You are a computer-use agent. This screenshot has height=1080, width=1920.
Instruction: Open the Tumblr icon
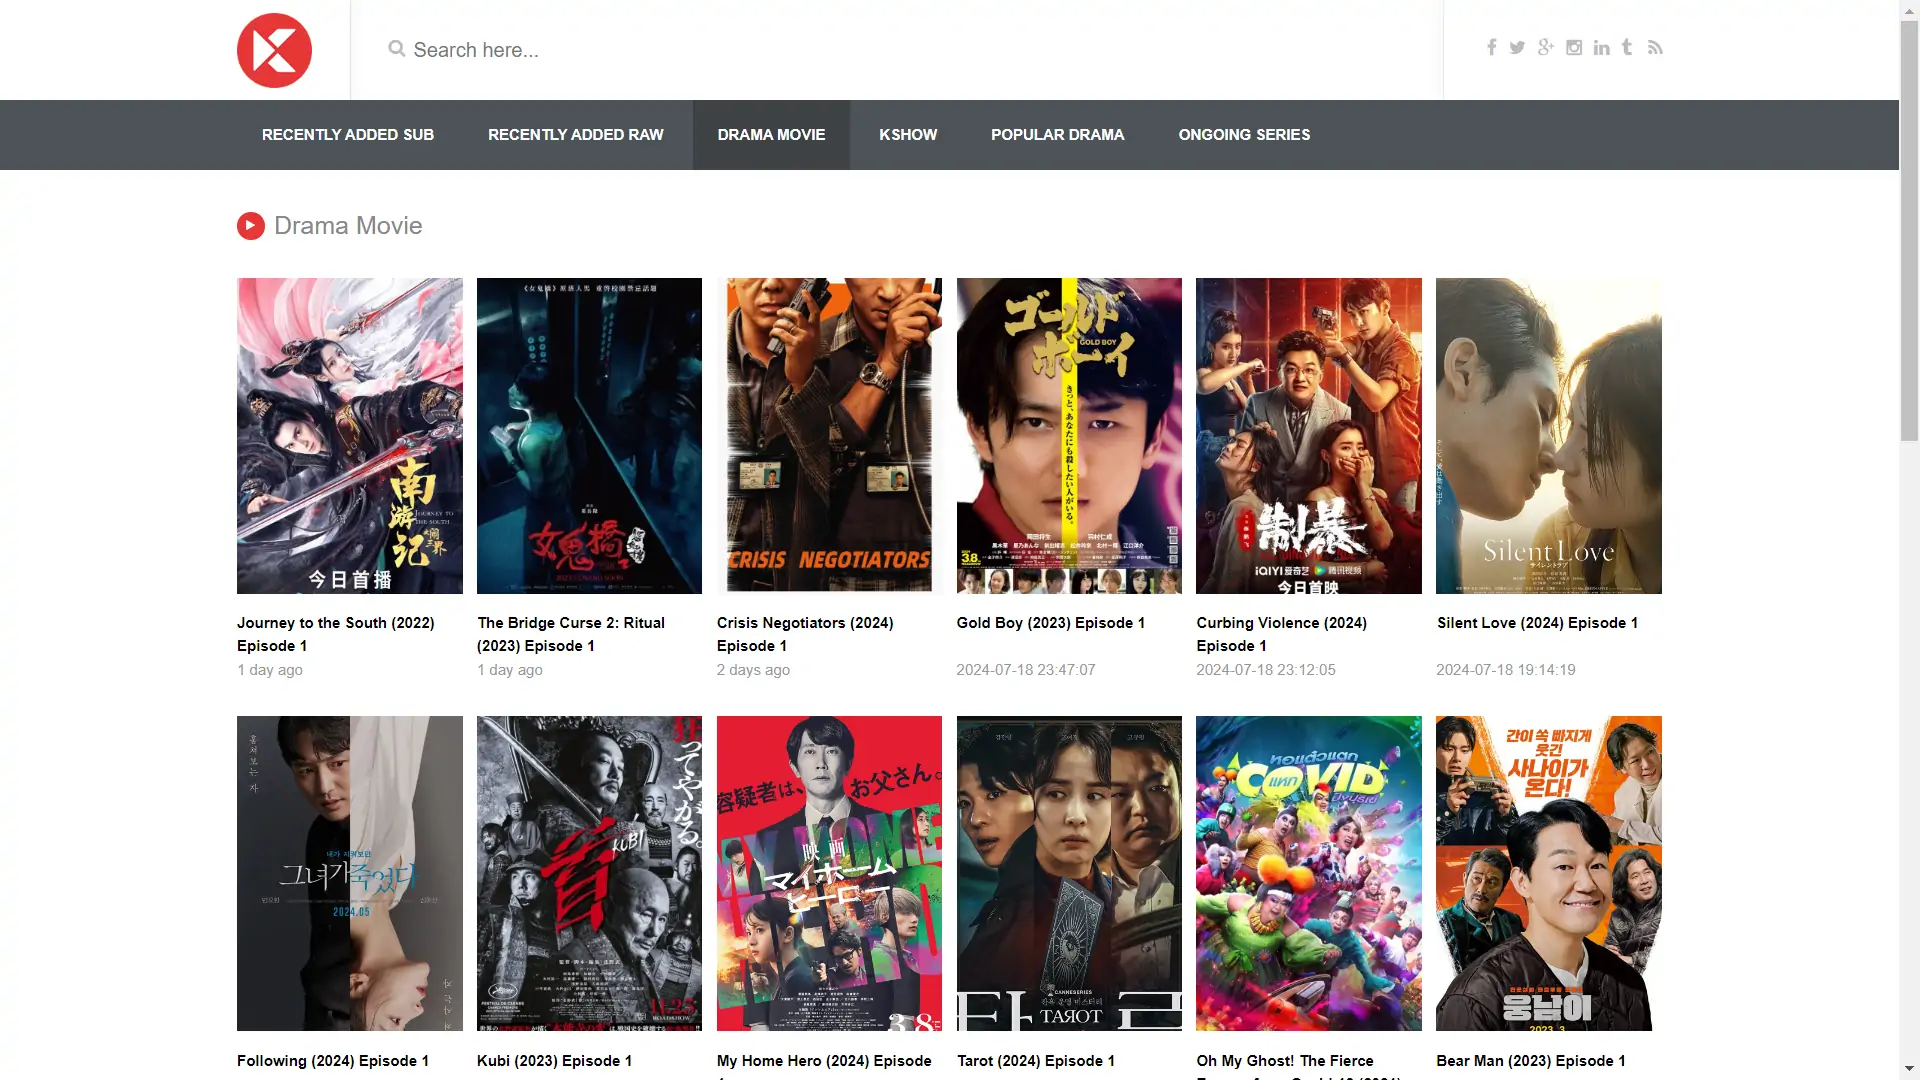[1627, 47]
